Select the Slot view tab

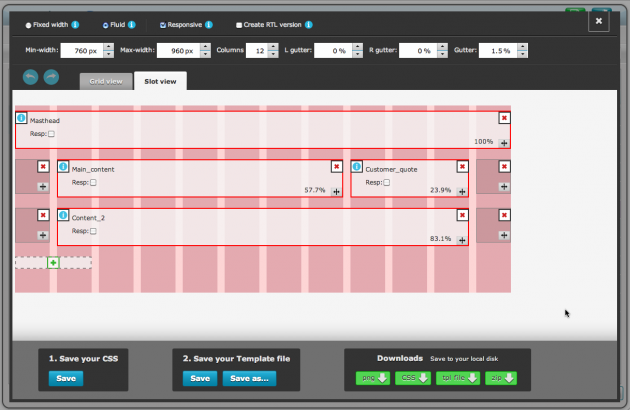pos(159,81)
